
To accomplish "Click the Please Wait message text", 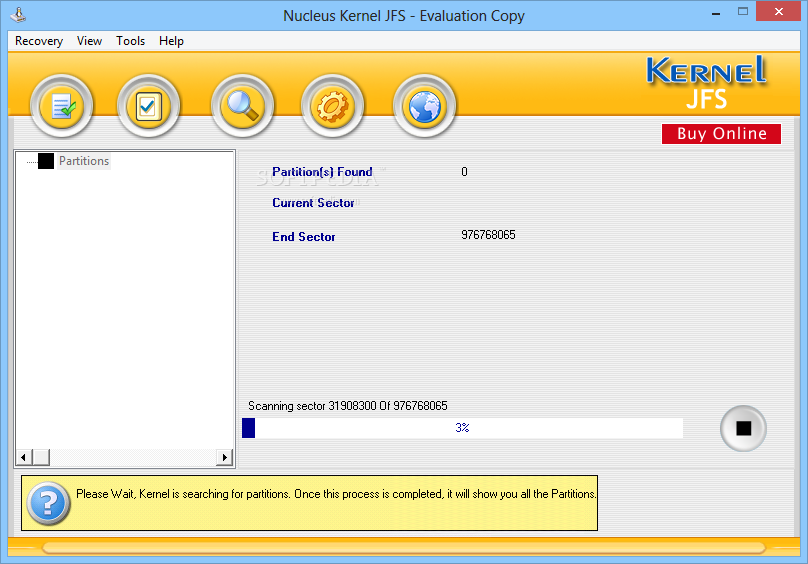I will (x=336, y=494).
